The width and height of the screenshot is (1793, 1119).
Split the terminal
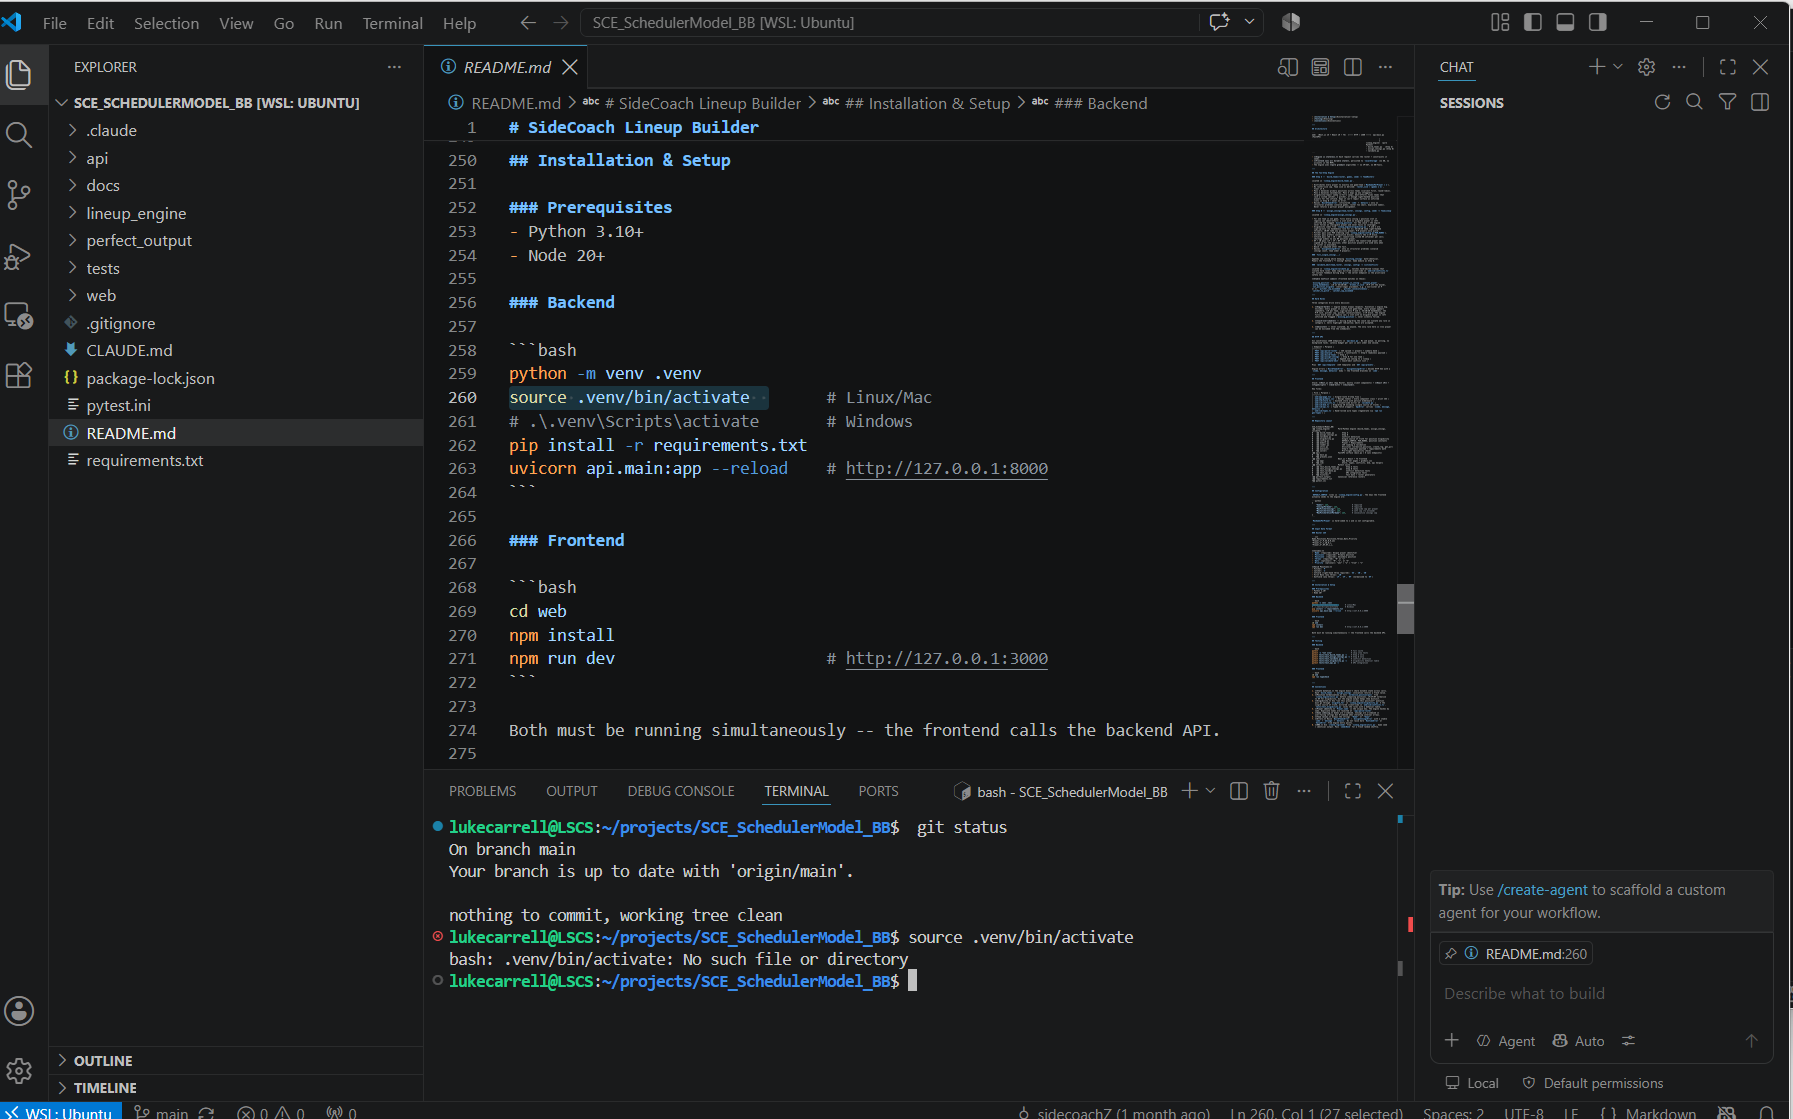click(1239, 791)
